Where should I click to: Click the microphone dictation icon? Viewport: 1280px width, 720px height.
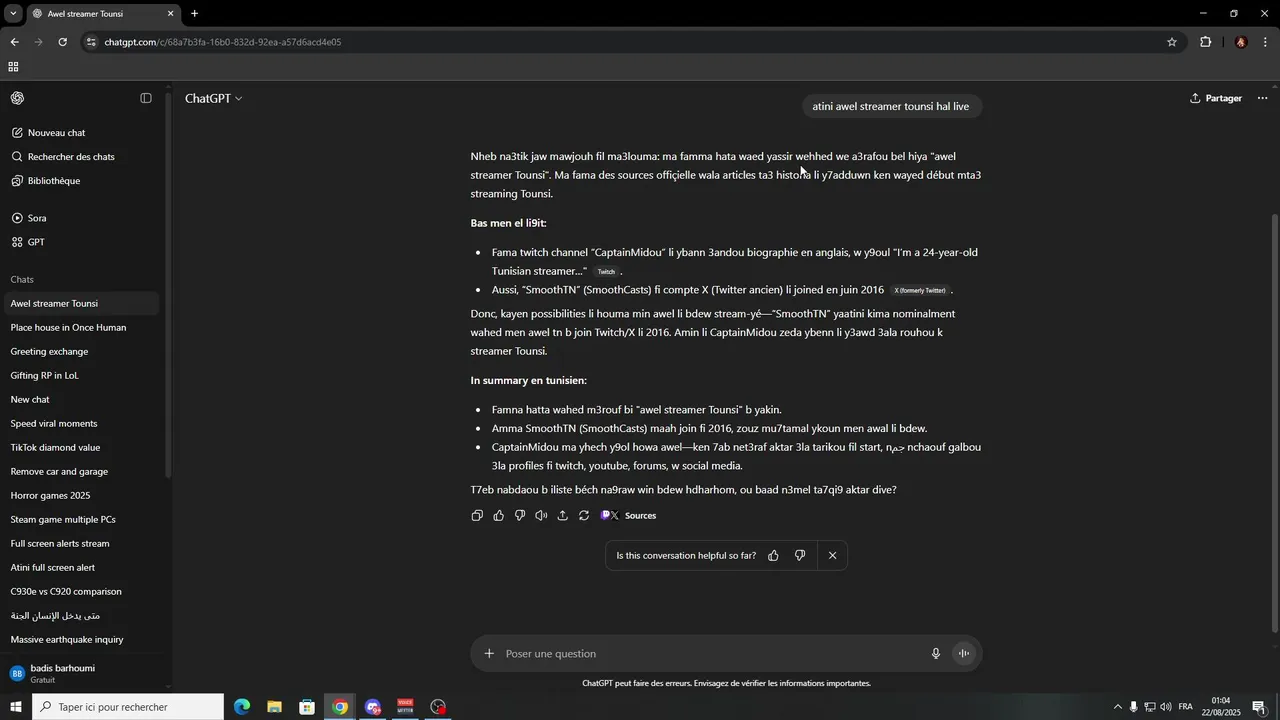click(x=936, y=654)
